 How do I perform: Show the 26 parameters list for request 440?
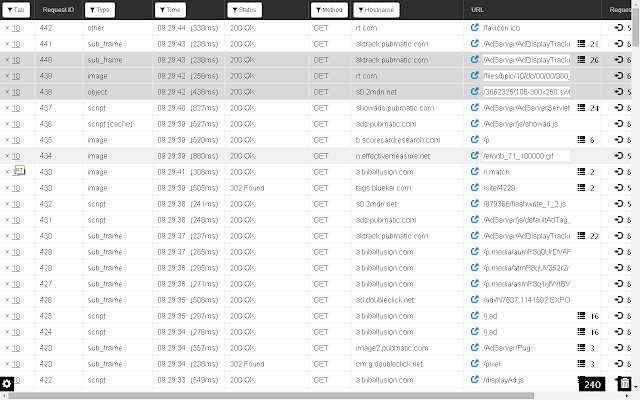[588, 60]
